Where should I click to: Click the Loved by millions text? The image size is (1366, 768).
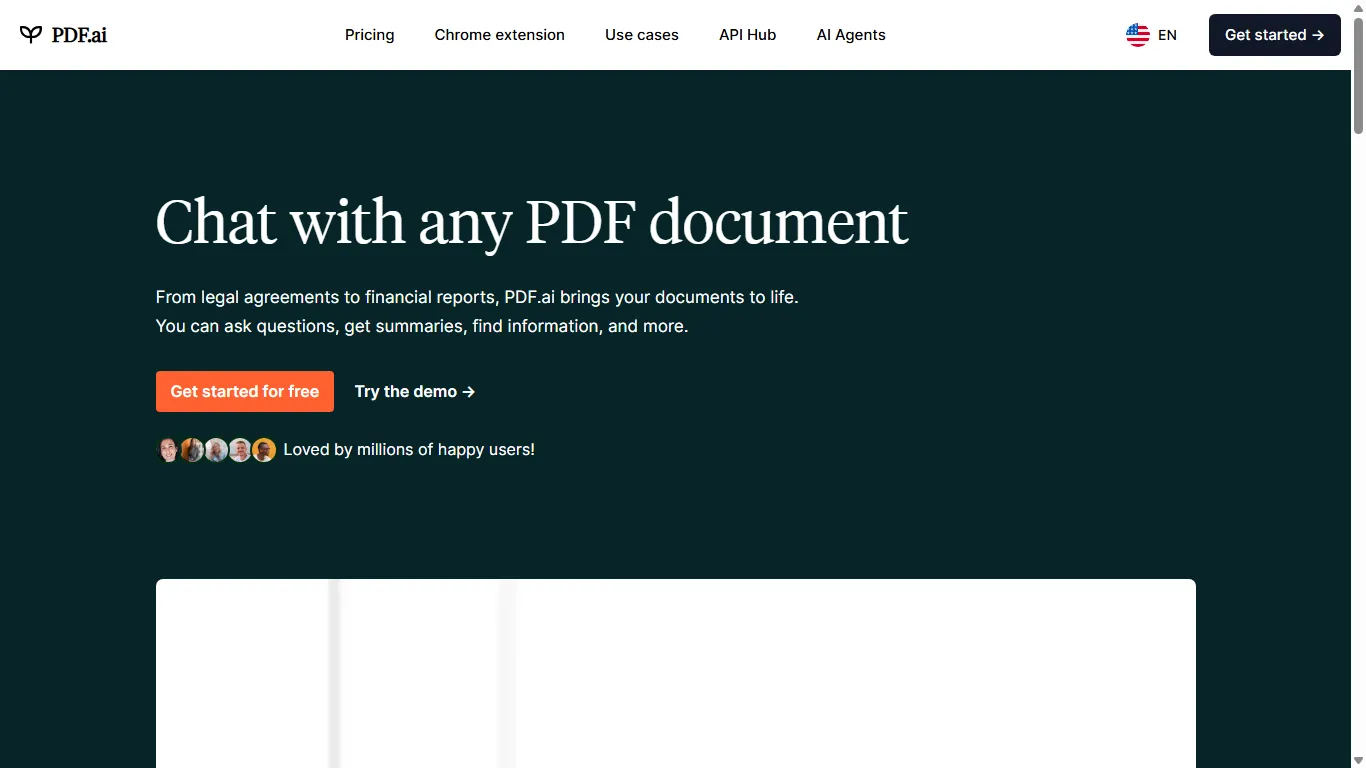[x=409, y=449]
